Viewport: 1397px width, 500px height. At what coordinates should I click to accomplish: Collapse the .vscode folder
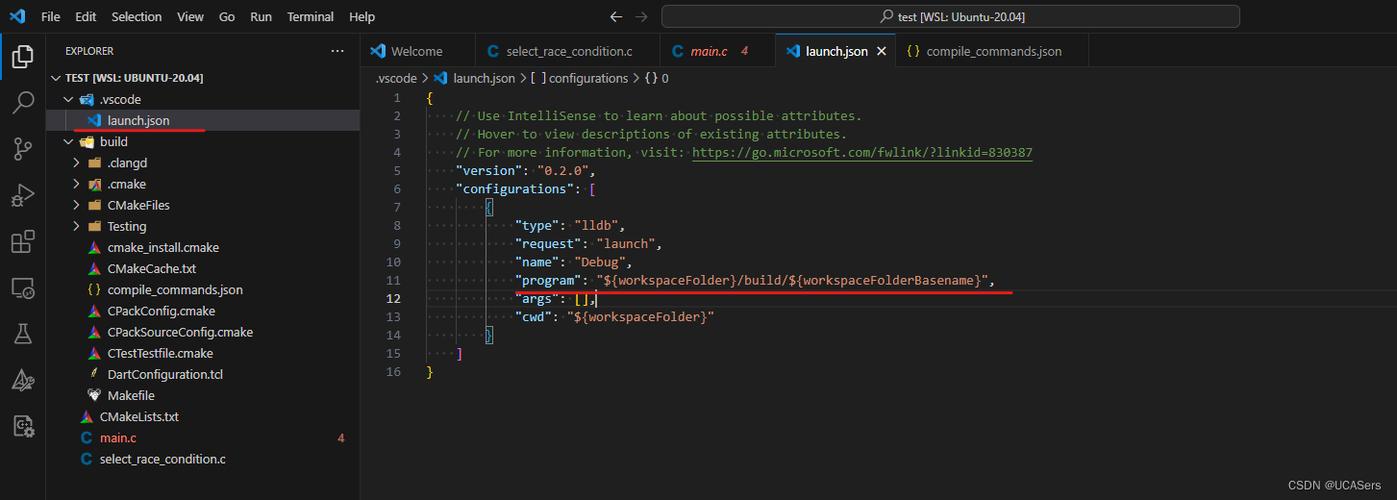(68, 100)
